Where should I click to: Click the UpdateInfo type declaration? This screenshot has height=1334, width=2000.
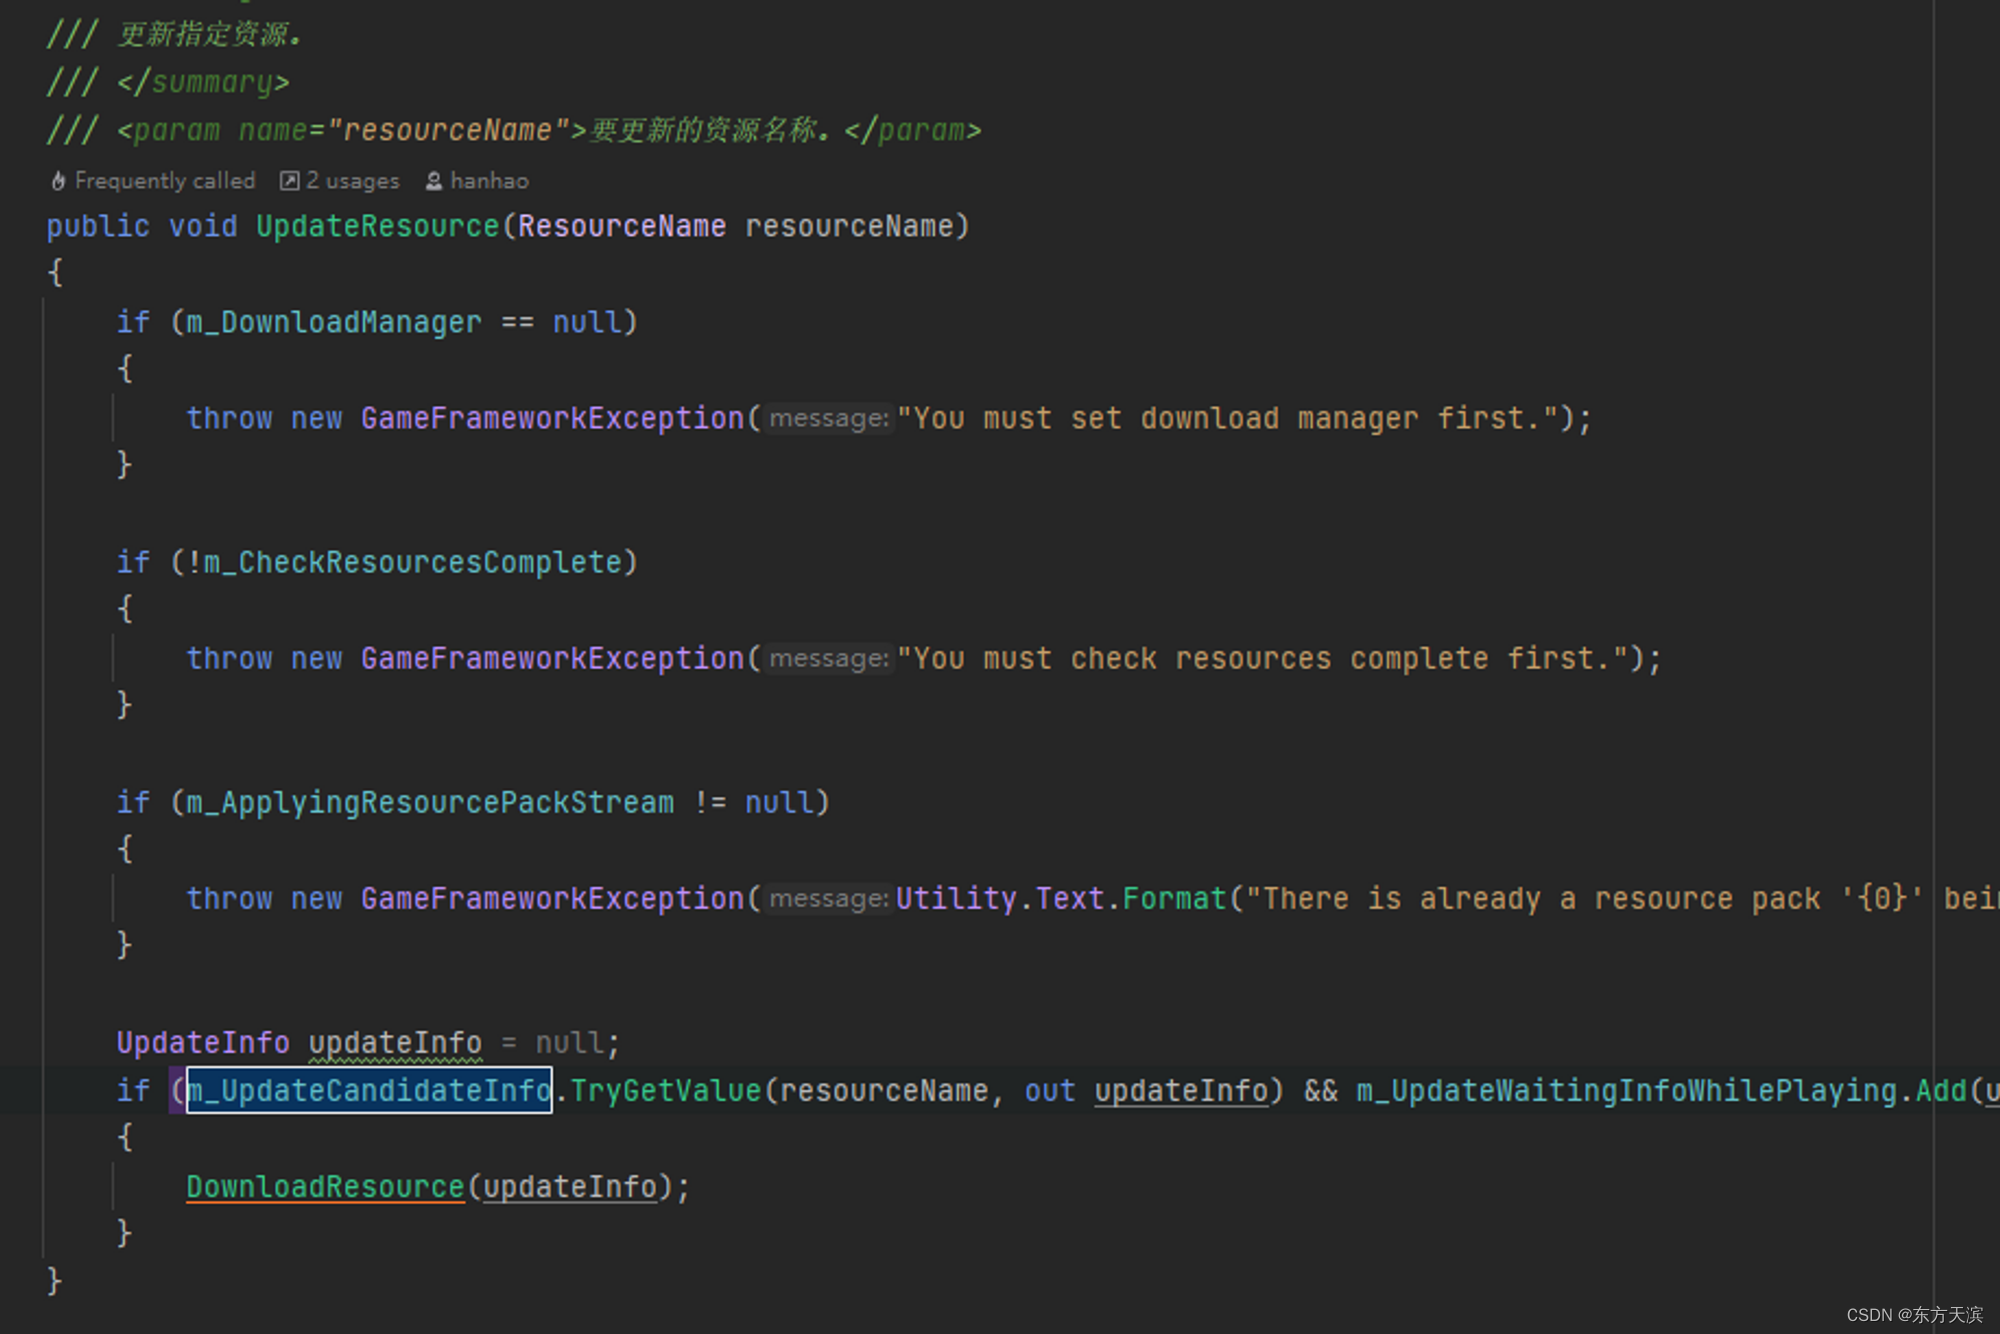pos(203,1042)
